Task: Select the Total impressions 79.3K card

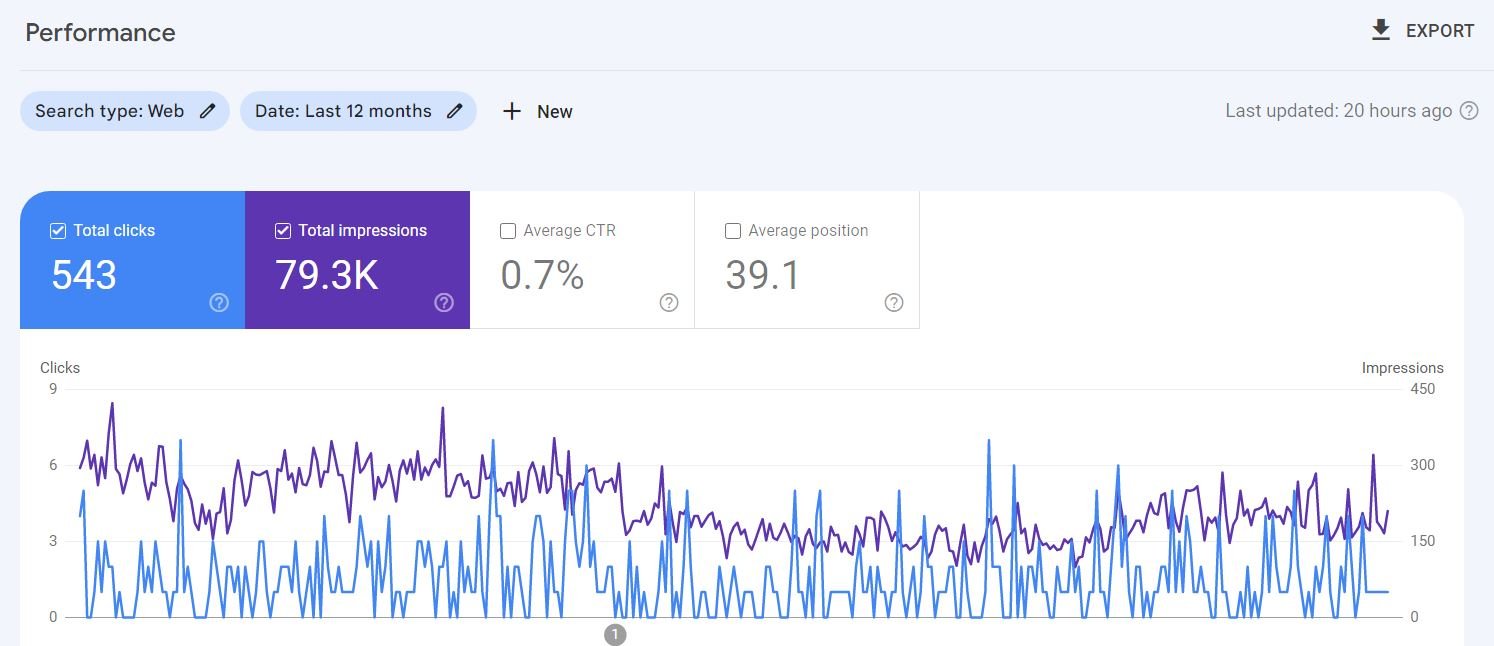Action: (x=357, y=260)
